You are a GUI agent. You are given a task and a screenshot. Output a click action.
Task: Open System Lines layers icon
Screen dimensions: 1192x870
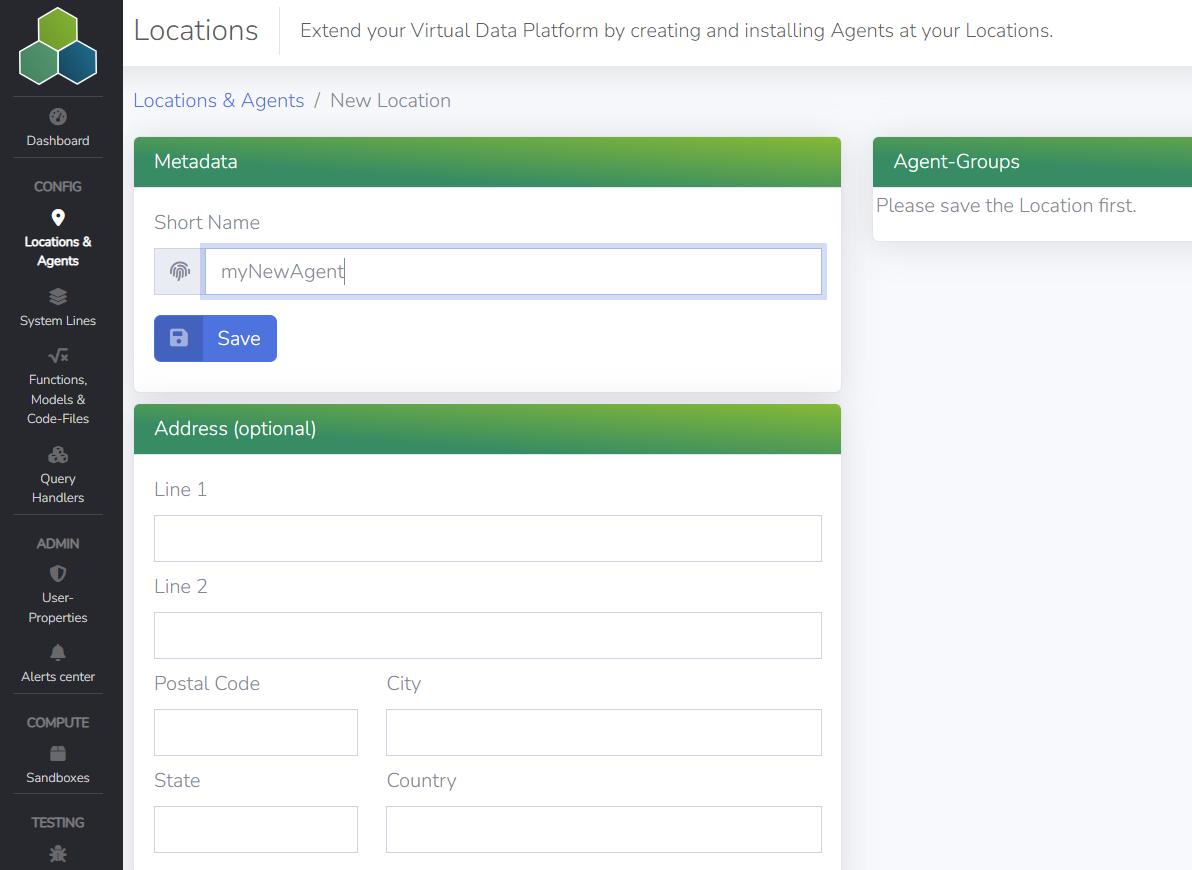coord(58,296)
